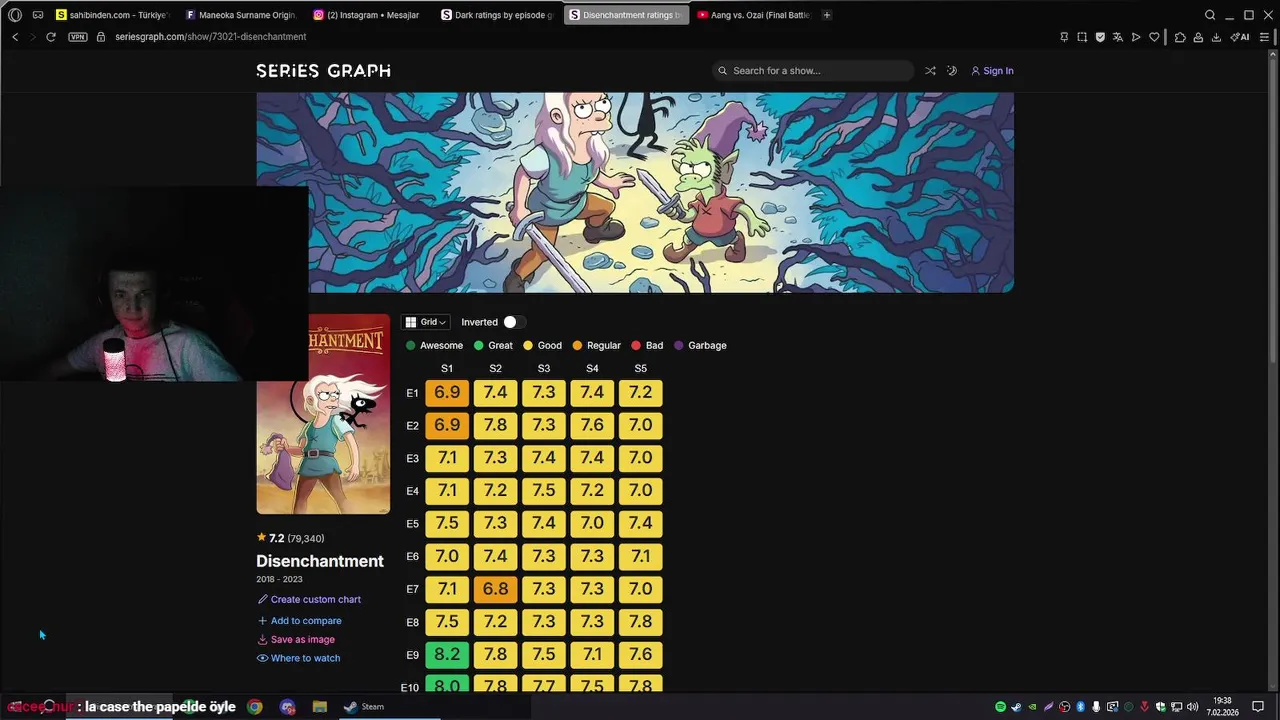
Task: Click S1 E1 rating cell 6.9
Action: point(447,393)
